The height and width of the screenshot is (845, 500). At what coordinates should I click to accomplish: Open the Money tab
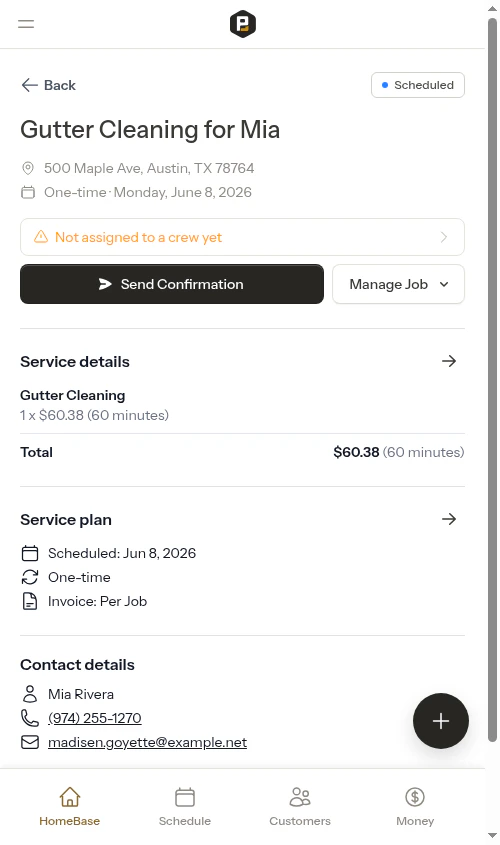coord(415,807)
